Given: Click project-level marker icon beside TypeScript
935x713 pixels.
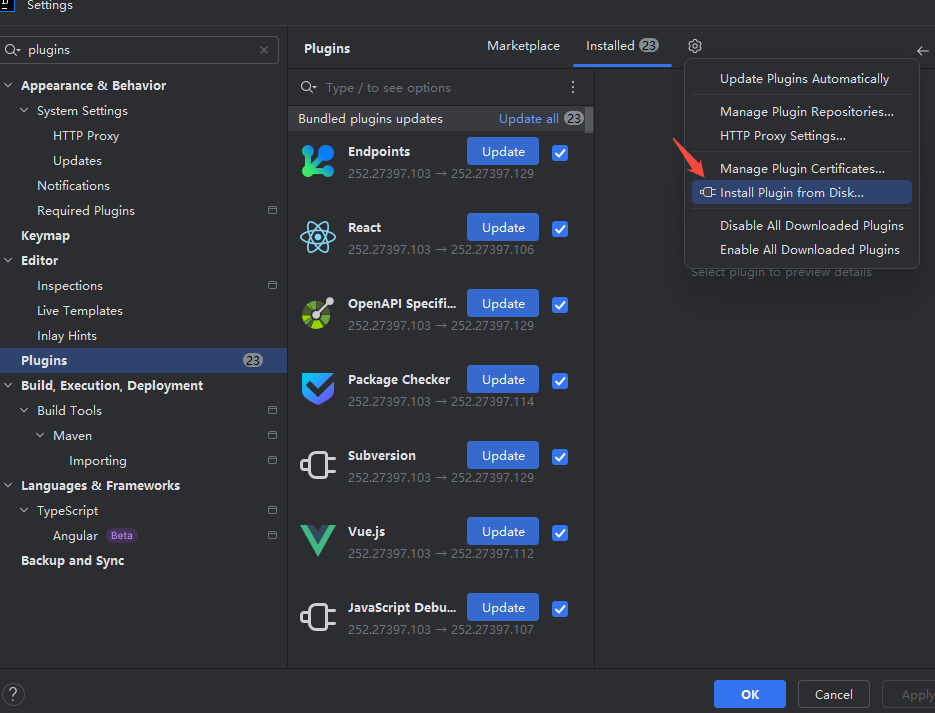Looking at the screenshot, I should tap(273, 510).
